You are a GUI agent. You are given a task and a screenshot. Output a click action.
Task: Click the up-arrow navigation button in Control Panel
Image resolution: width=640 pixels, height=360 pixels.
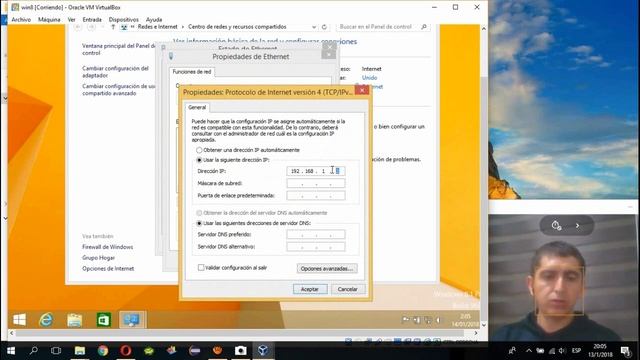pos(113,27)
